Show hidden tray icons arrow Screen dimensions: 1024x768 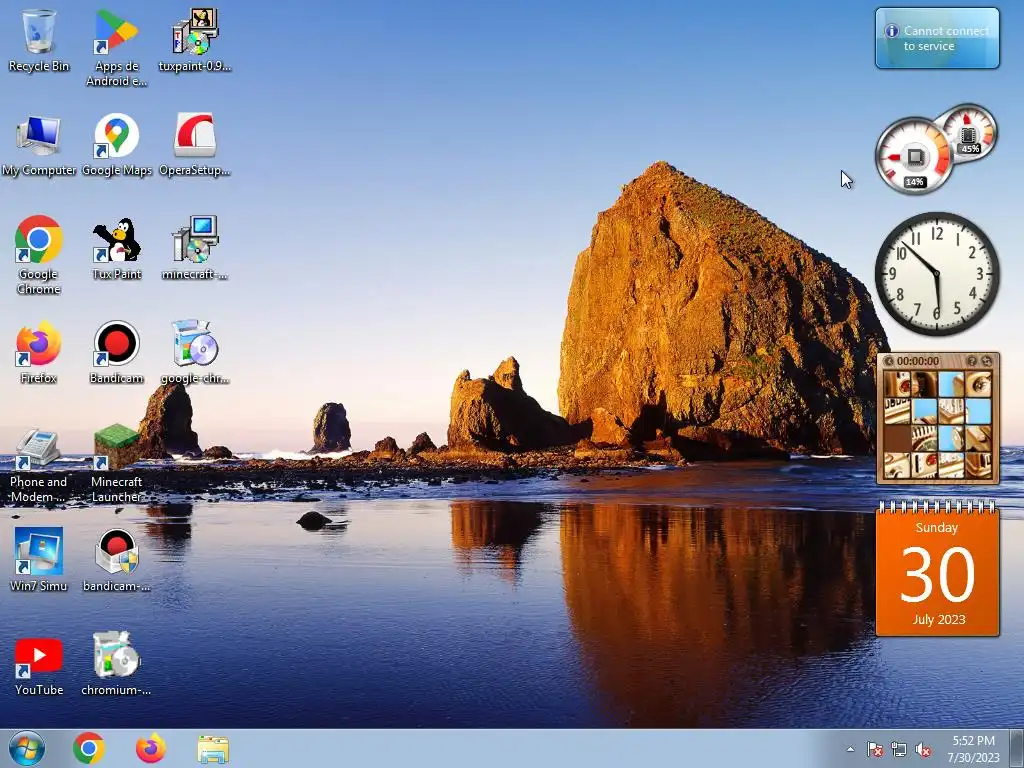[x=850, y=749]
